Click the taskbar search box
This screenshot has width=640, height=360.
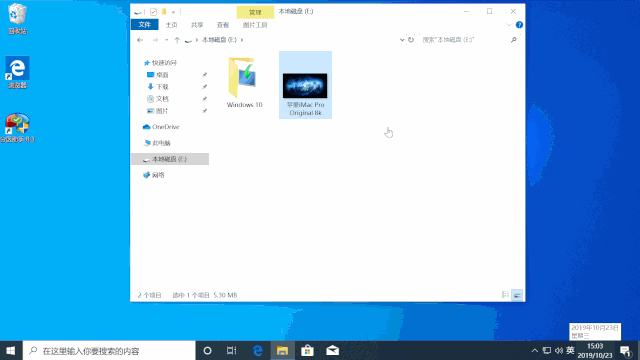coord(109,351)
